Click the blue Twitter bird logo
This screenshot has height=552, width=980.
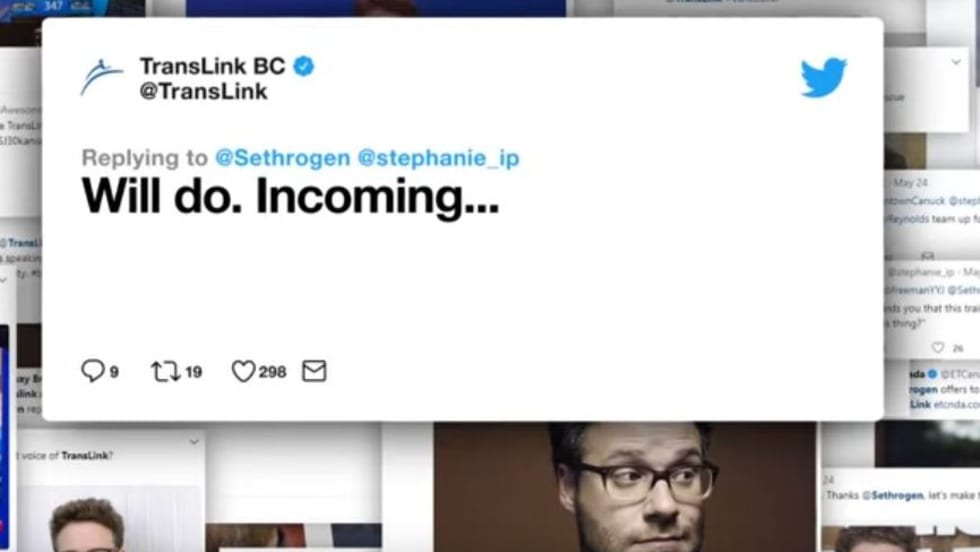[823, 78]
